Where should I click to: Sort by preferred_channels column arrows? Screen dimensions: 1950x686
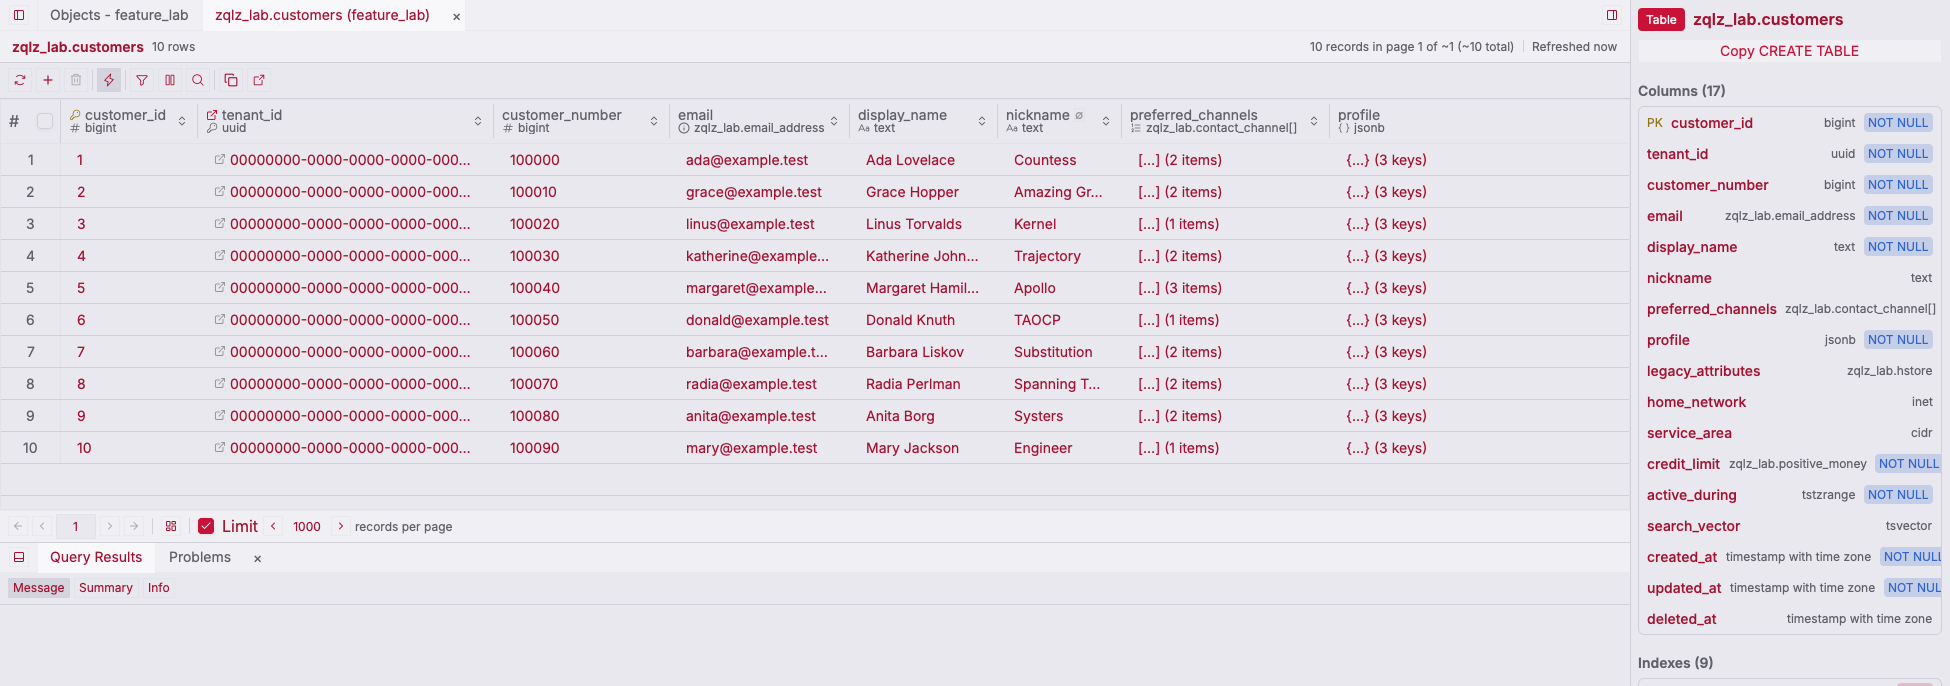tap(1314, 121)
